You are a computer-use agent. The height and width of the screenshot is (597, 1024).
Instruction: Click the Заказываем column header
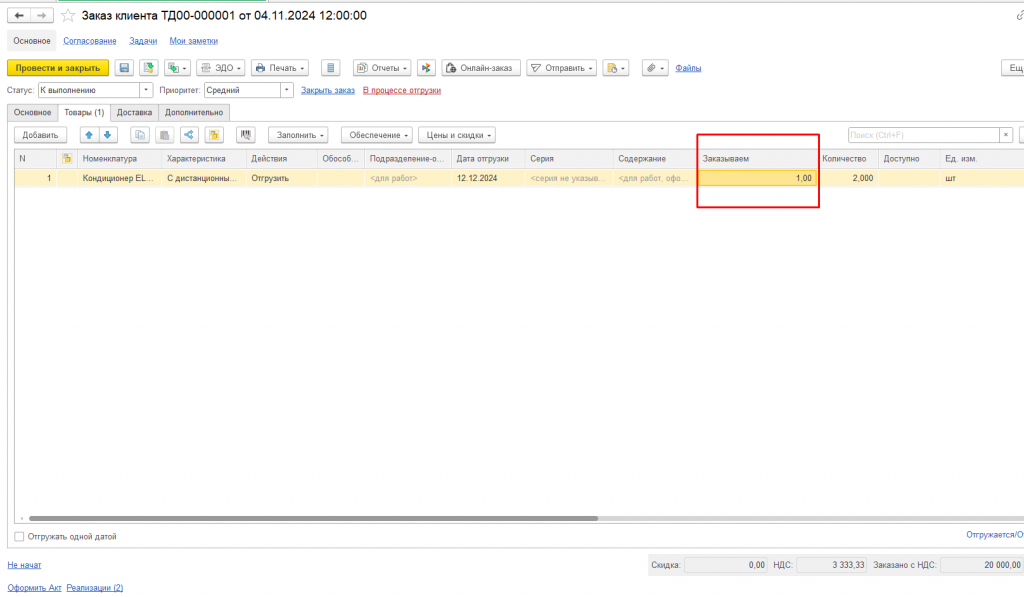coord(758,159)
